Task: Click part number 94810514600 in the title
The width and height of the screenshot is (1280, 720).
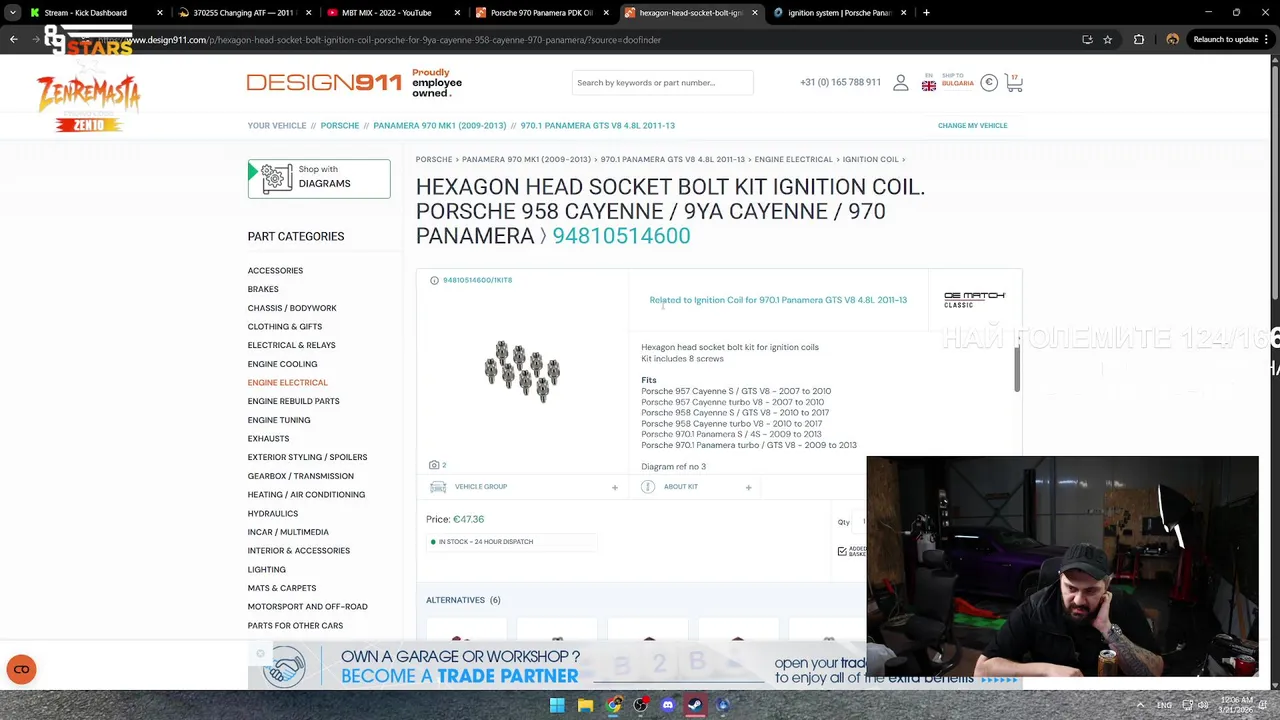Action: tap(621, 236)
